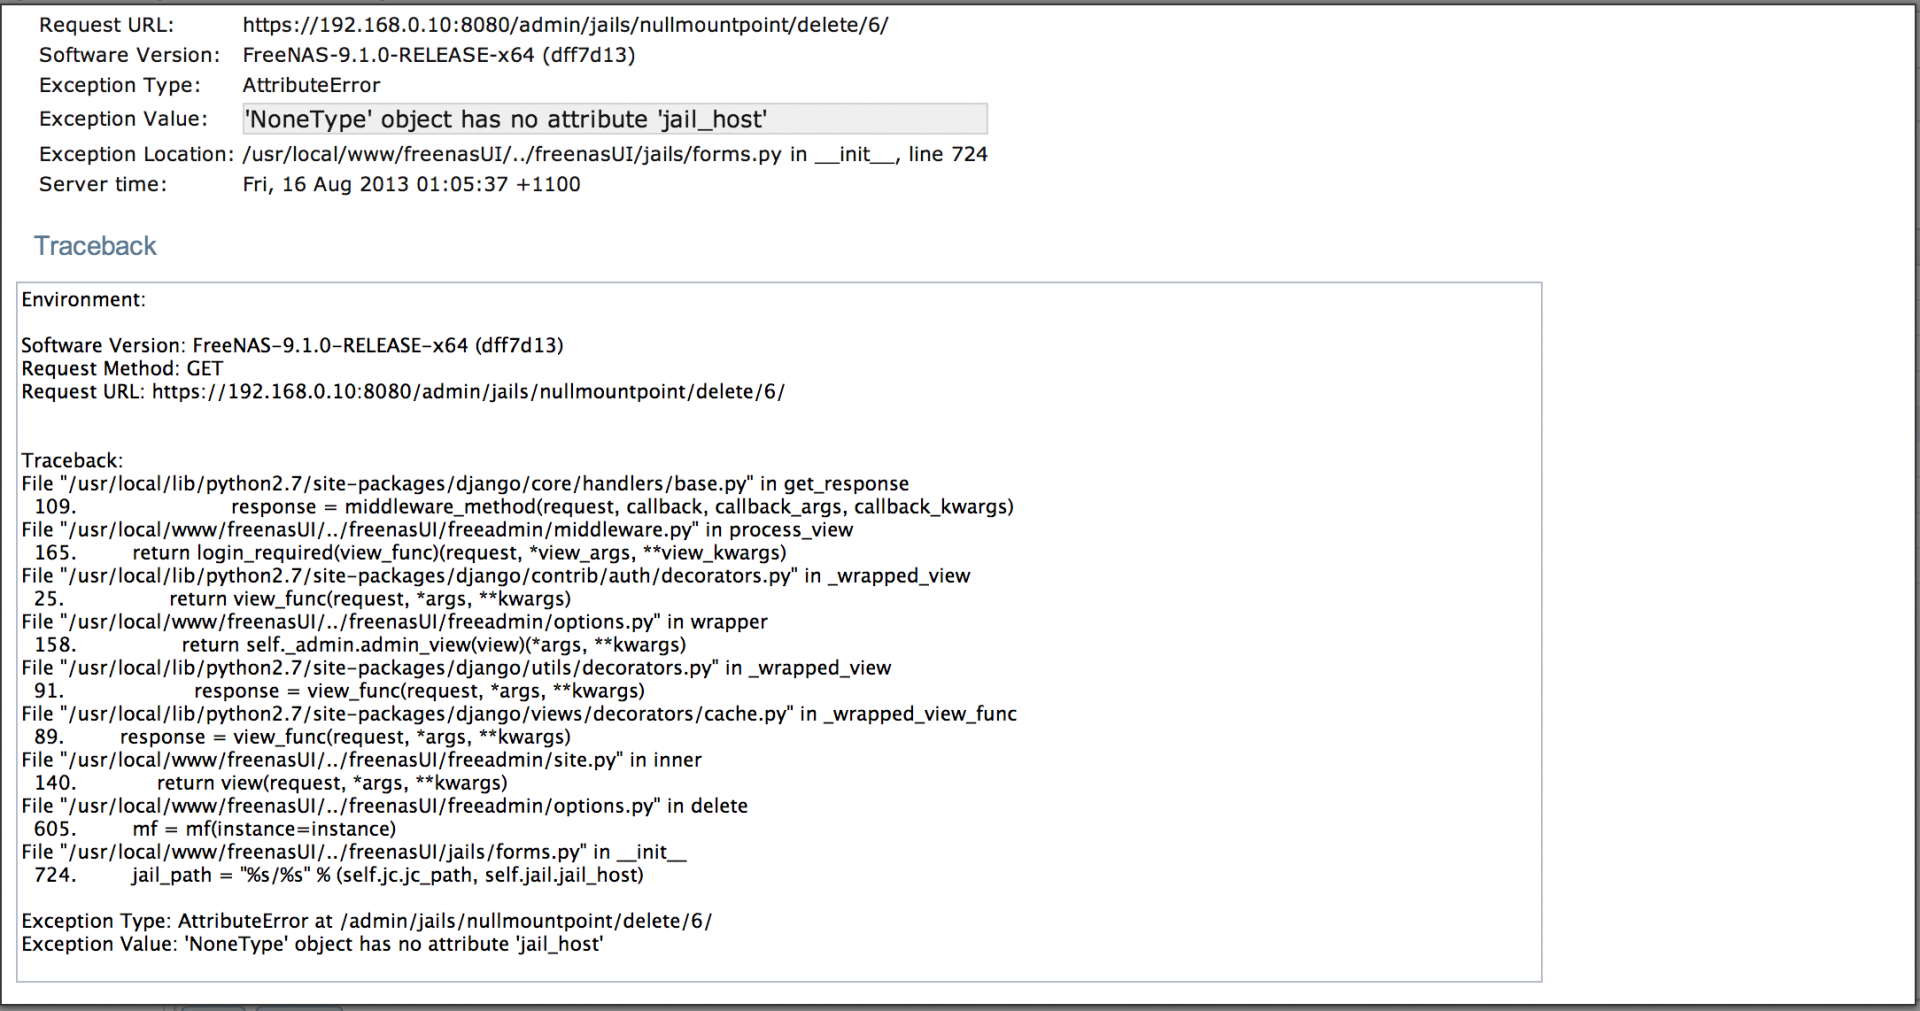Screen dimensions: 1920x1011
Task: Click the freeadmin/site.py 'in inner' line
Action: coord(361,760)
